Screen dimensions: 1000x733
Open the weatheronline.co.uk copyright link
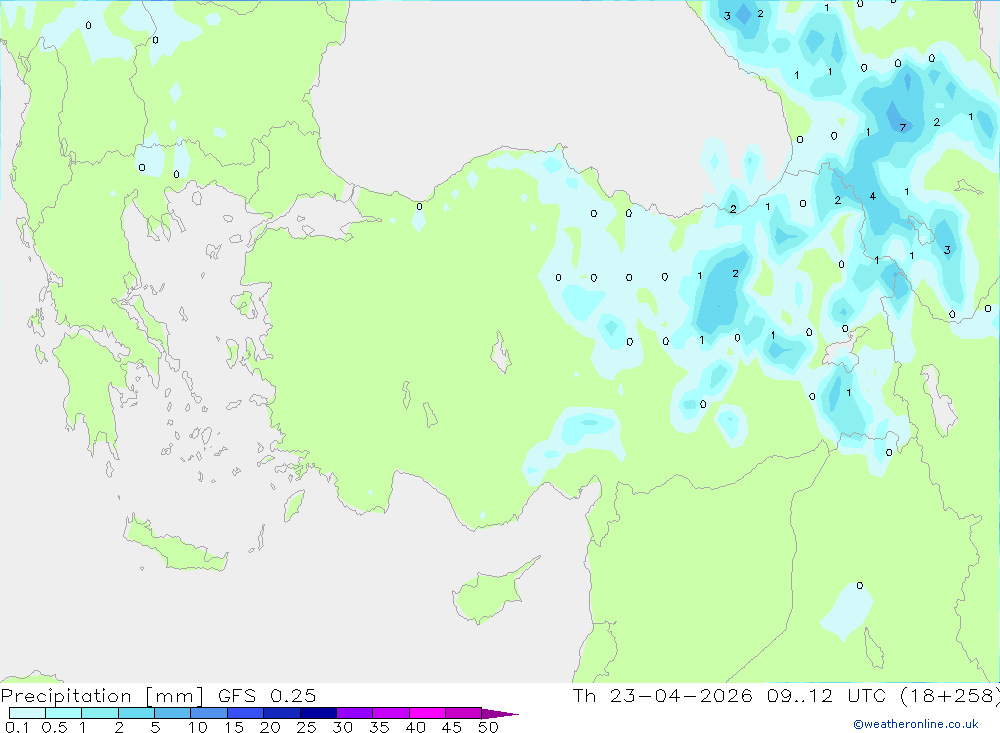click(915, 724)
